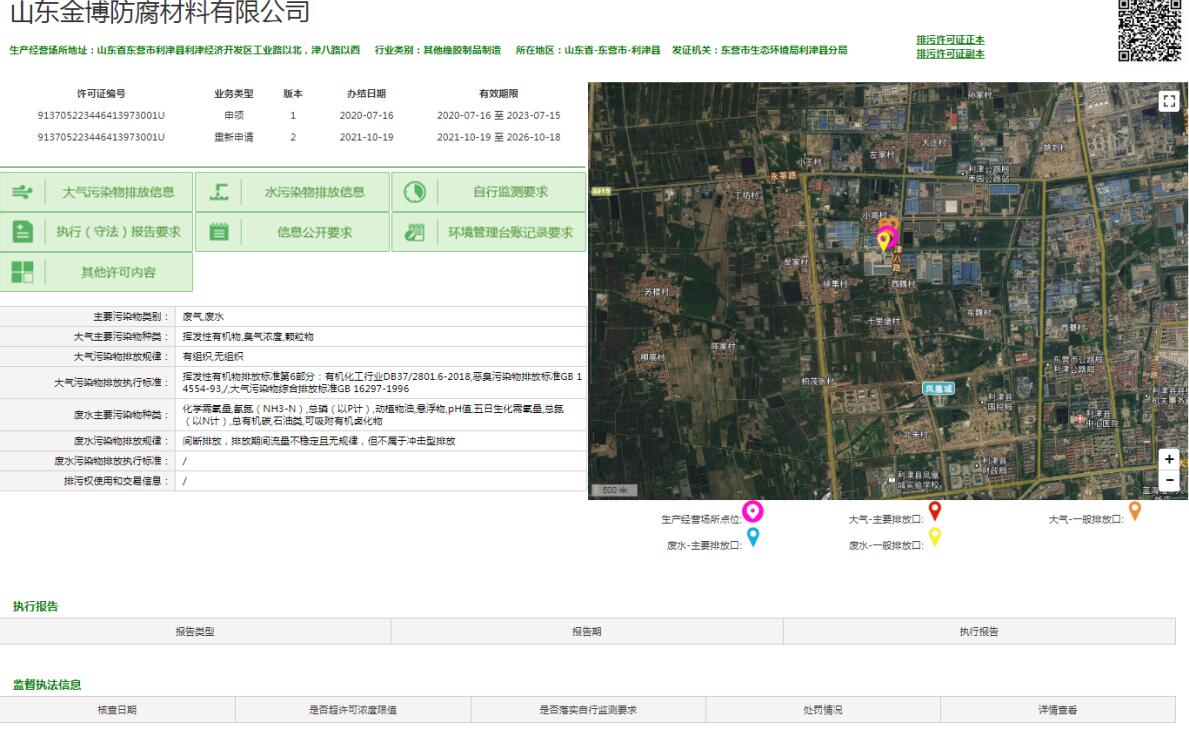
Task: Open the 其他许可内容 tab
Action: click(96, 272)
